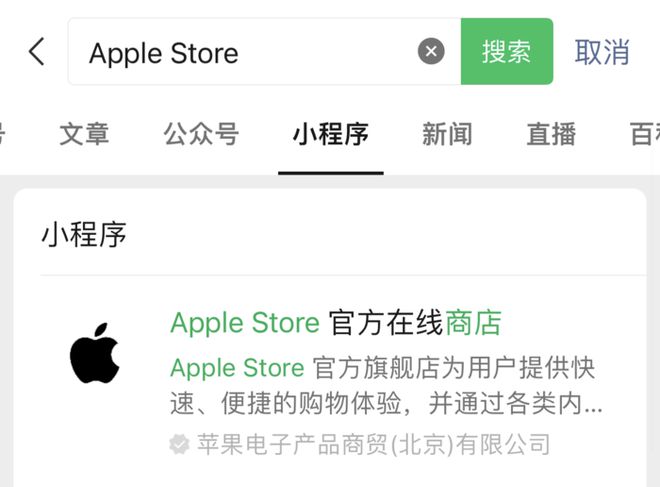The width and height of the screenshot is (660, 487).
Task: Select the 小程序 tab
Action: pos(331,134)
